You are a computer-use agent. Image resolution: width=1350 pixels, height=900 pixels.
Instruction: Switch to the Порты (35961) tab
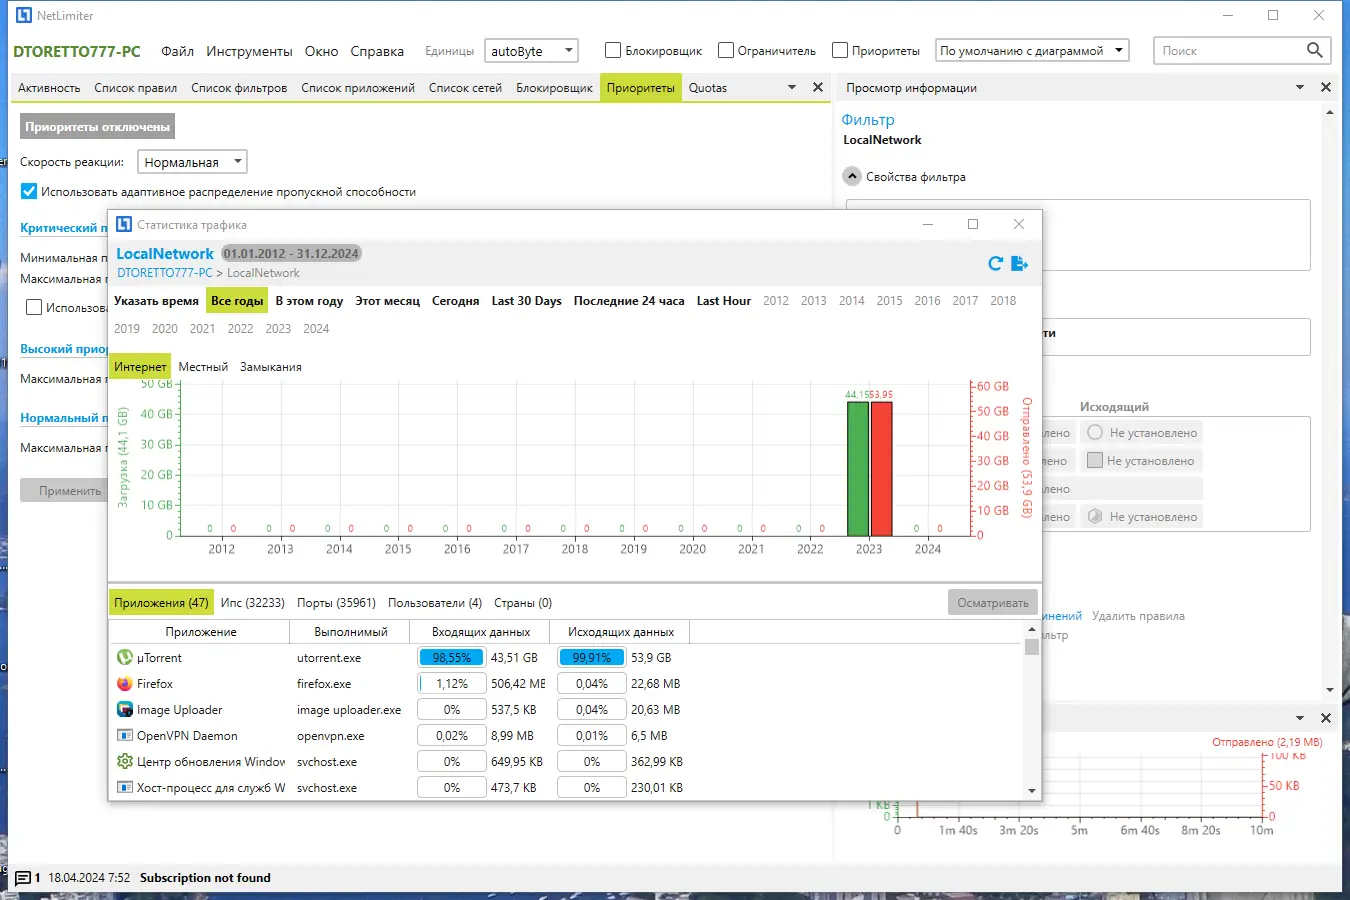click(336, 603)
